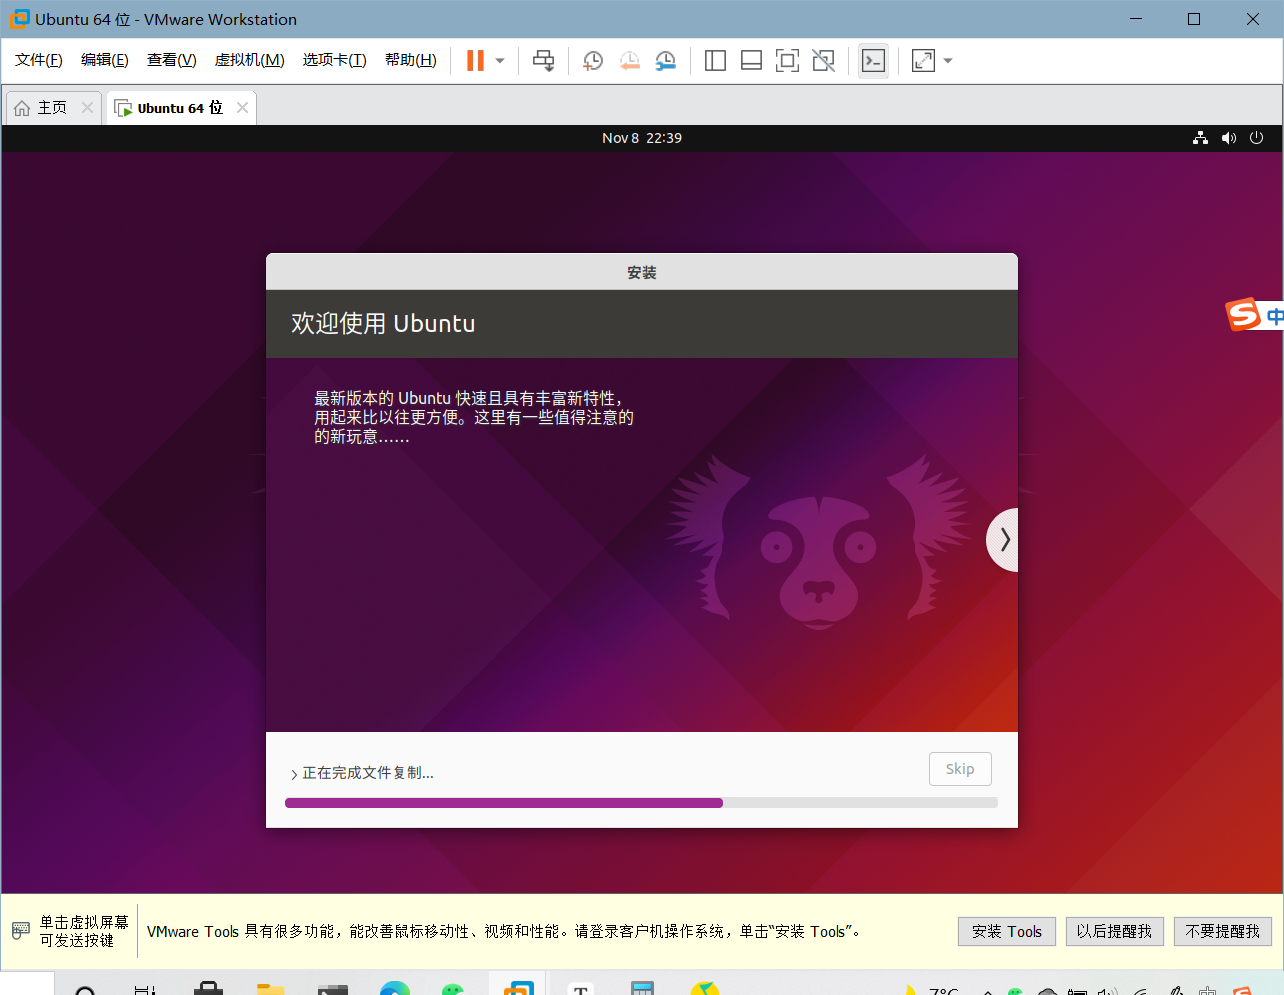Viewport: 1284px width, 995px height.
Task: Enter full screen mode
Action: point(787,61)
